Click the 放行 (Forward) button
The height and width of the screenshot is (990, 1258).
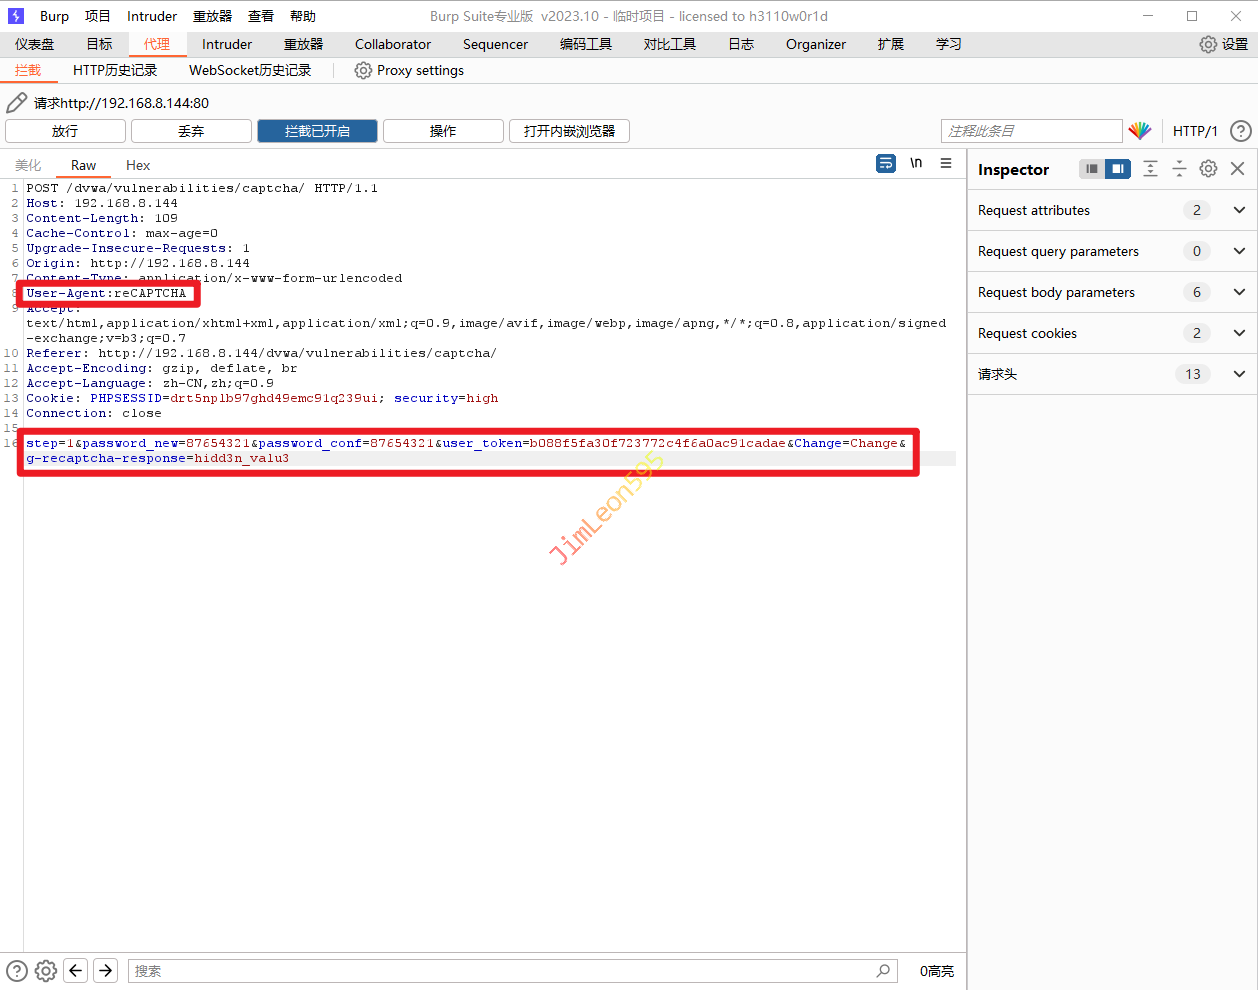pyautogui.click(x=65, y=131)
